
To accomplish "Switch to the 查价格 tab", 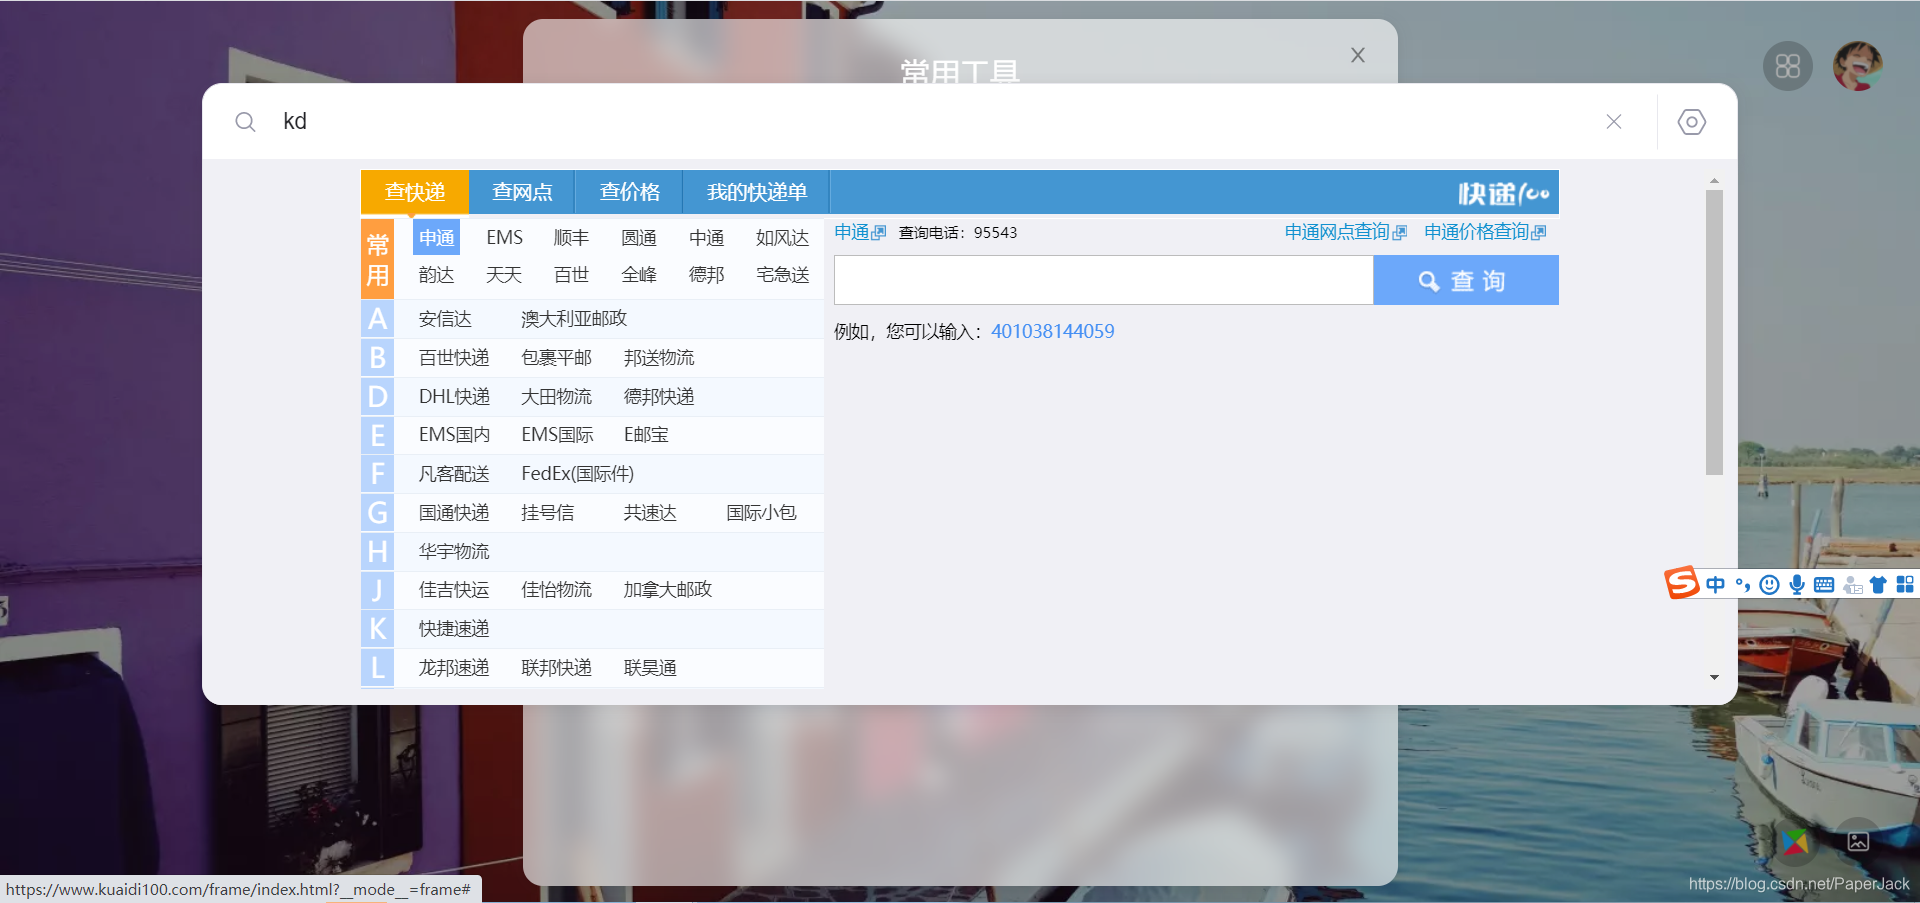I will point(629,191).
